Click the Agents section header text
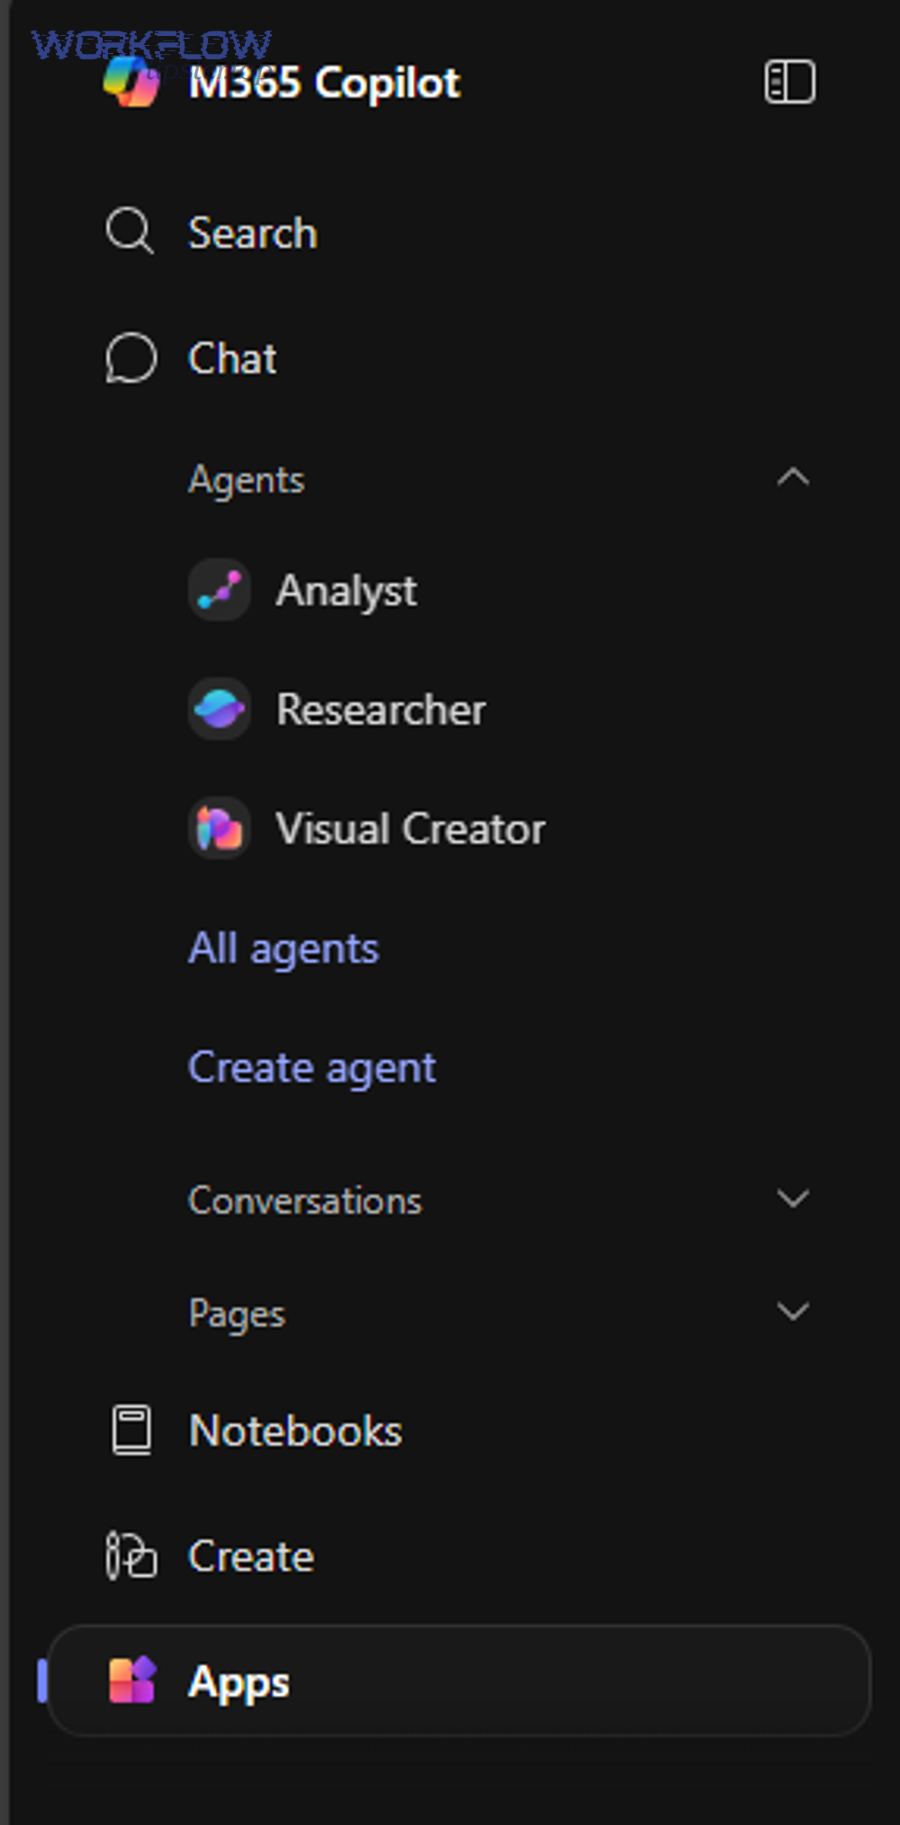The image size is (900, 1825). pos(246,481)
